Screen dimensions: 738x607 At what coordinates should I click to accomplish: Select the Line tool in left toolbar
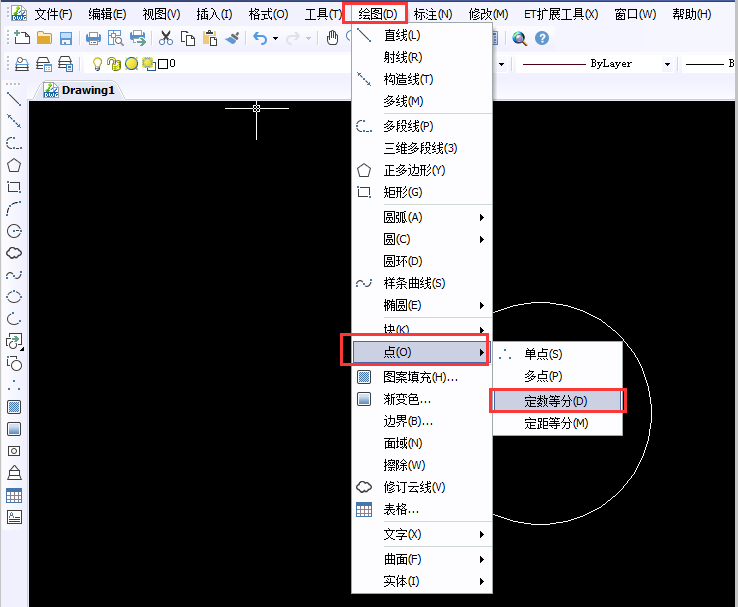(14, 99)
